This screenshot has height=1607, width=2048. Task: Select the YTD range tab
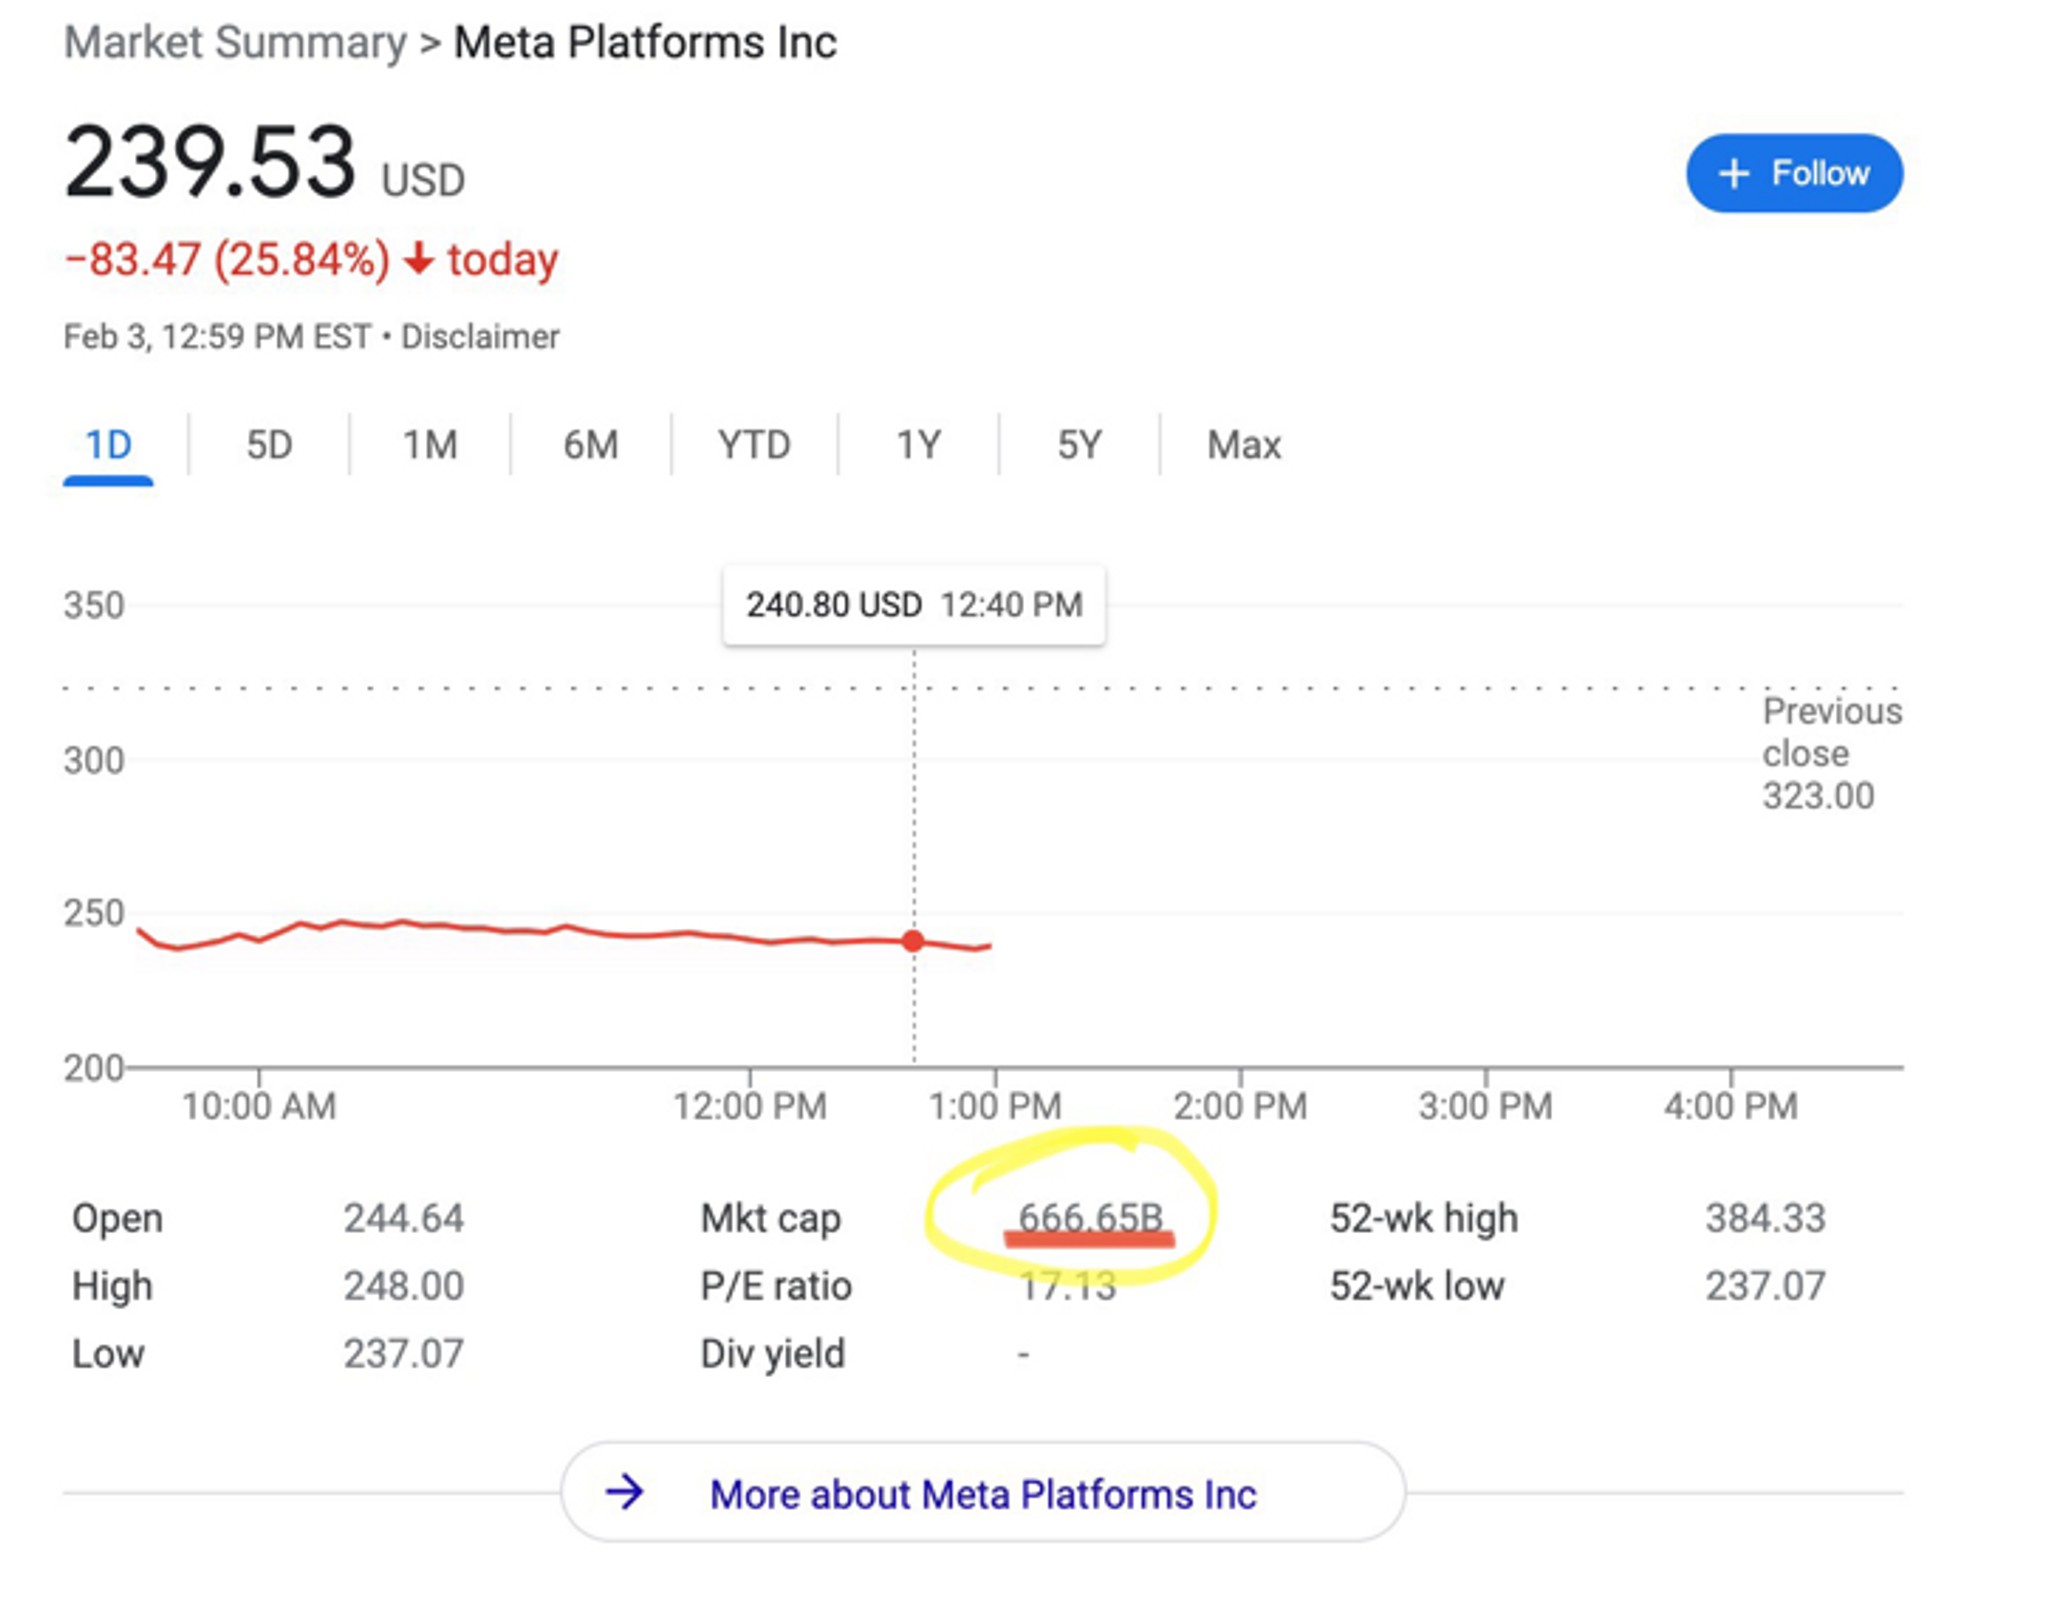(x=754, y=445)
